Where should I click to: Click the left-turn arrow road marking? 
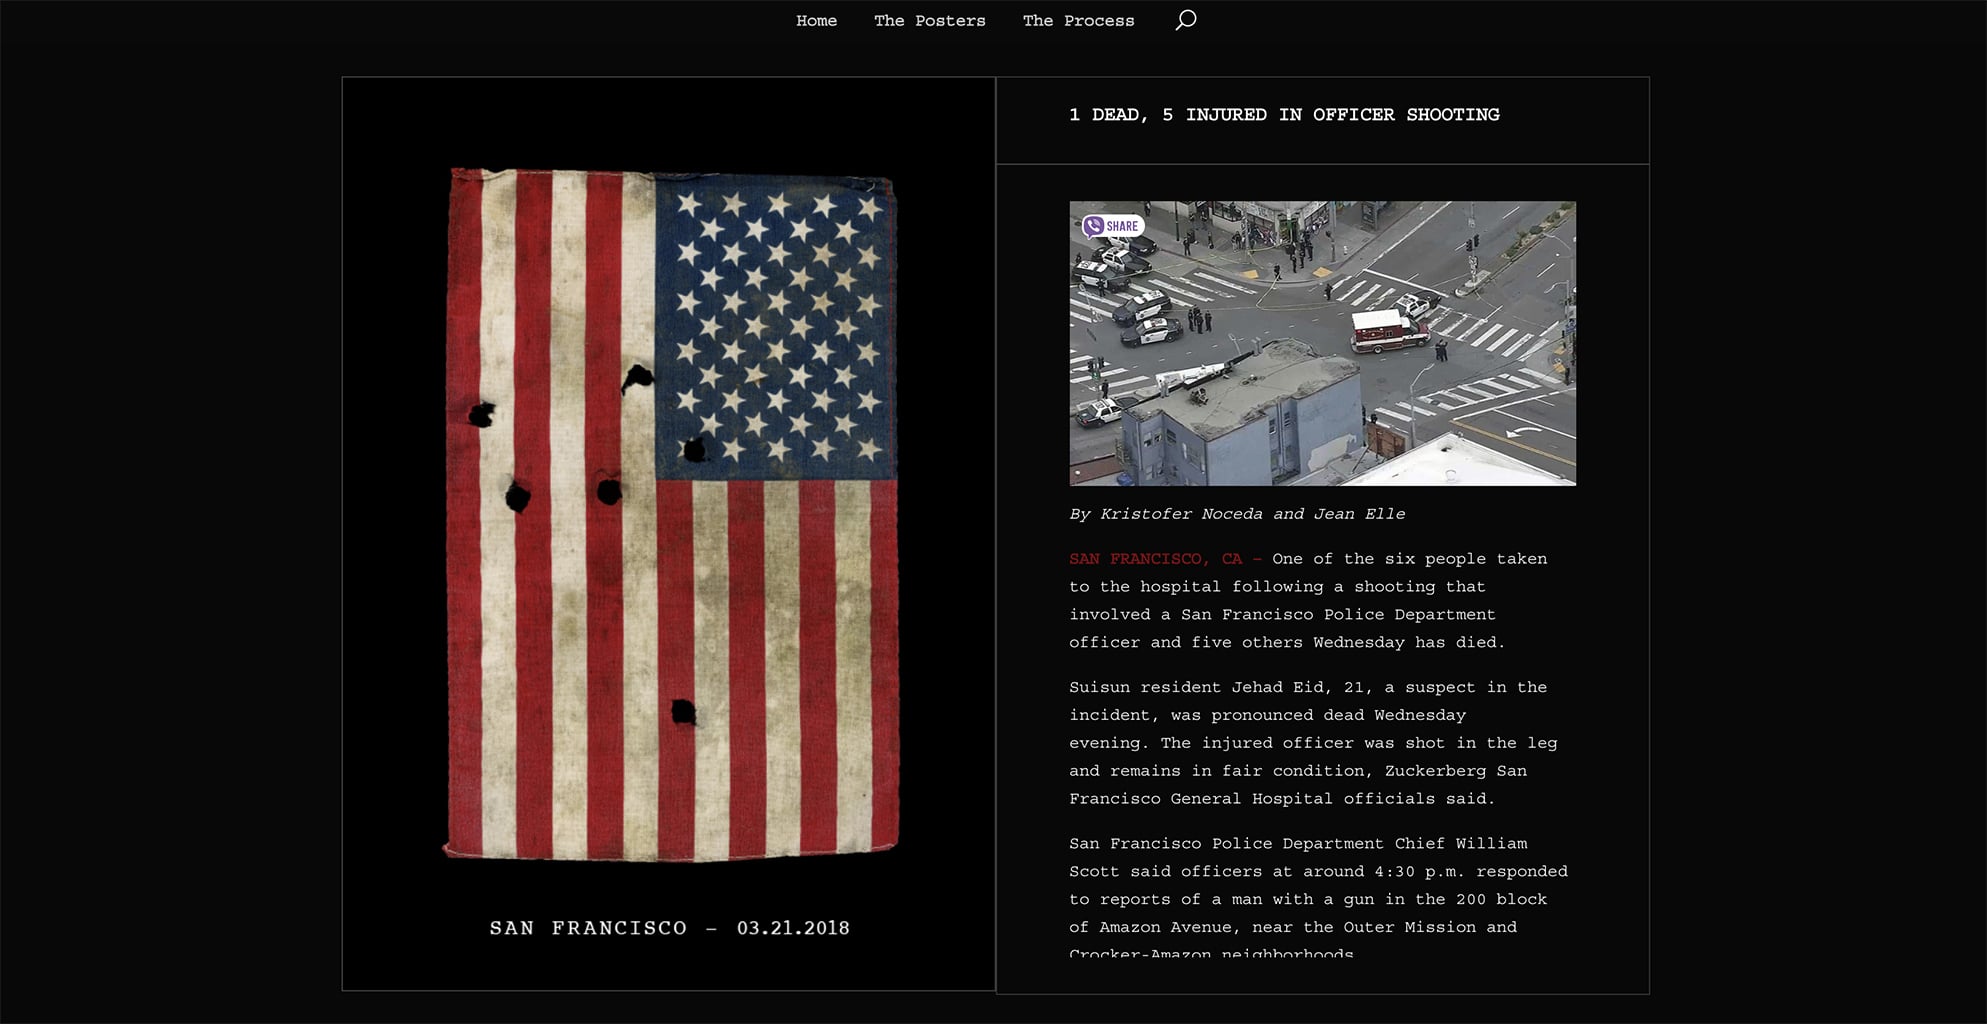point(1520,431)
